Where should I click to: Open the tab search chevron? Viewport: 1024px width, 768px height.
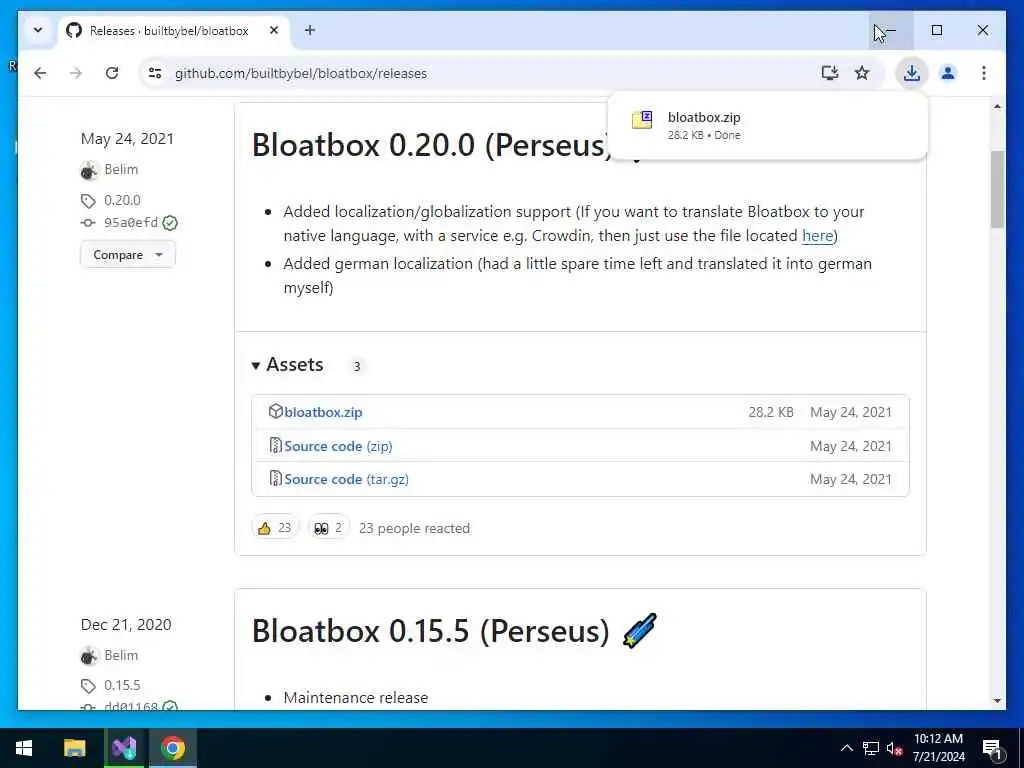[x=38, y=30]
